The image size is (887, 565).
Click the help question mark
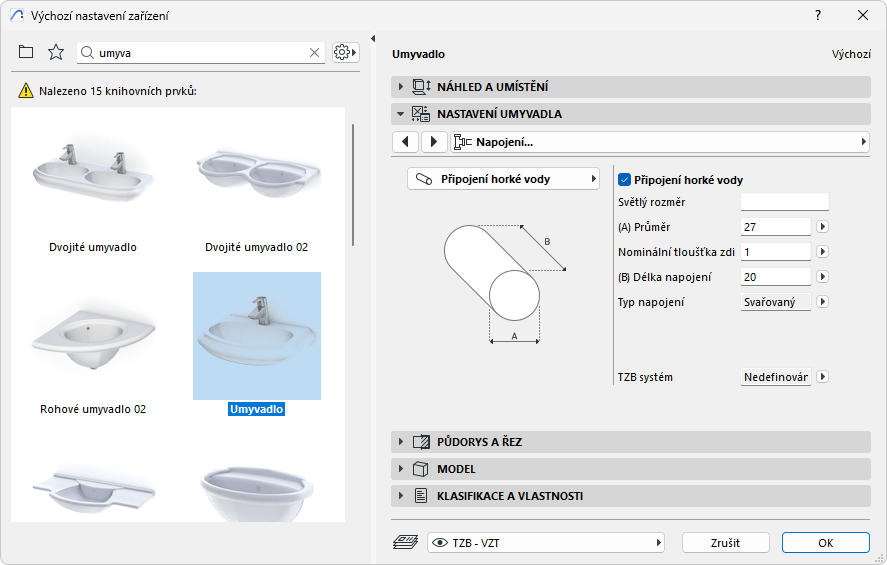click(x=818, y=15)
